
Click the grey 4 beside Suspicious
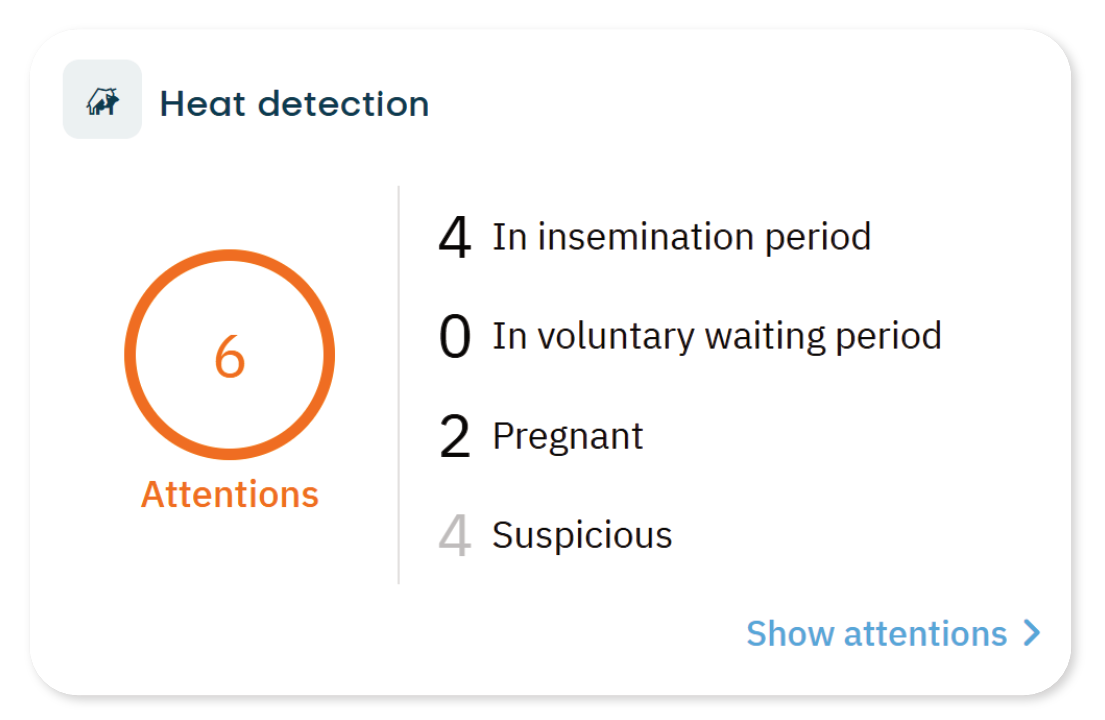click(455, 537)
